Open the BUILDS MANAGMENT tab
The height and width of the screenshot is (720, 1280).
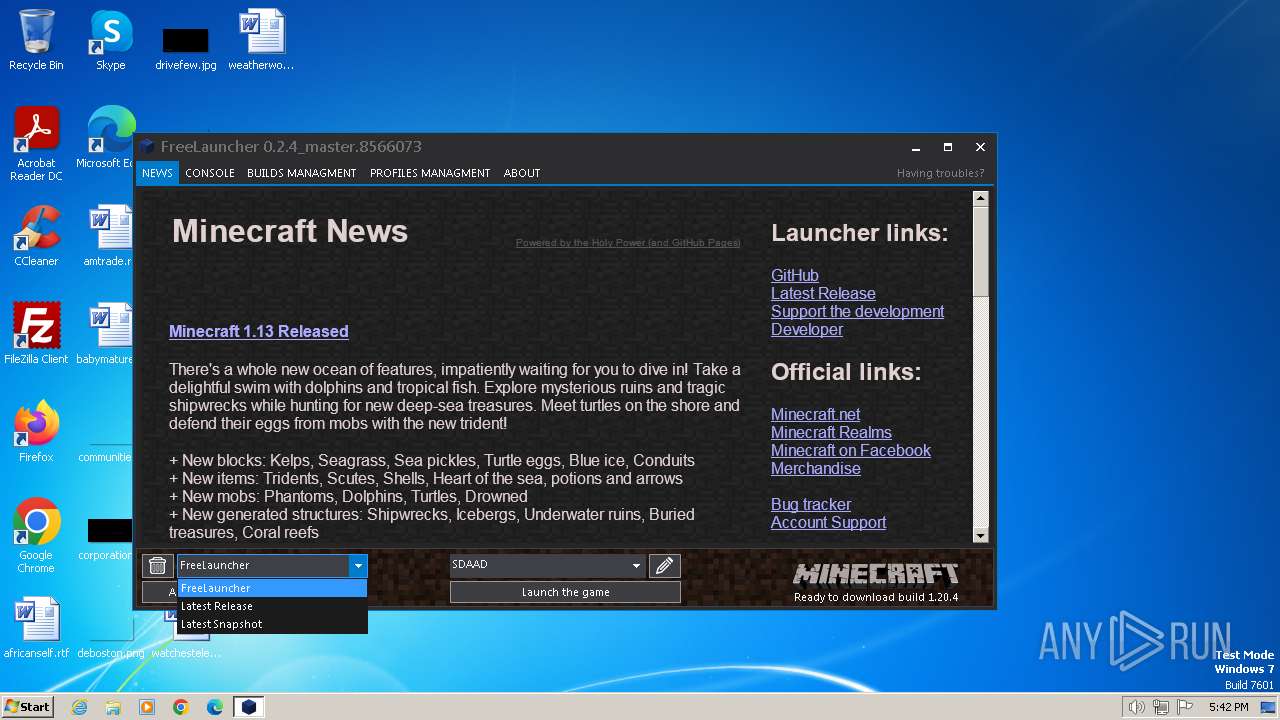click(301, 173)
